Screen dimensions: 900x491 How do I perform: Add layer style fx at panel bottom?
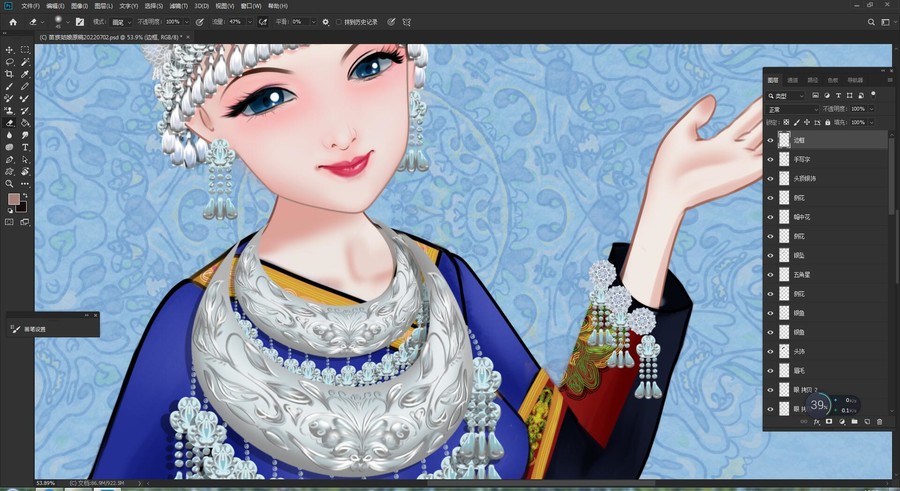click(x=816, y=422)
